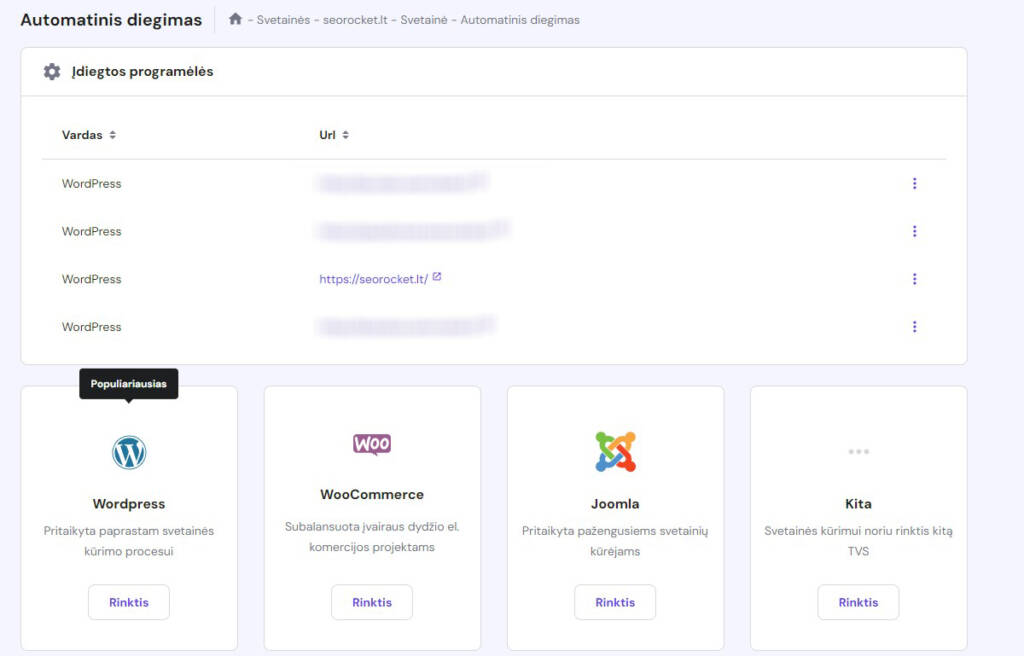
Task: Click the WordPress logo icon
Action: pos(129,452)
